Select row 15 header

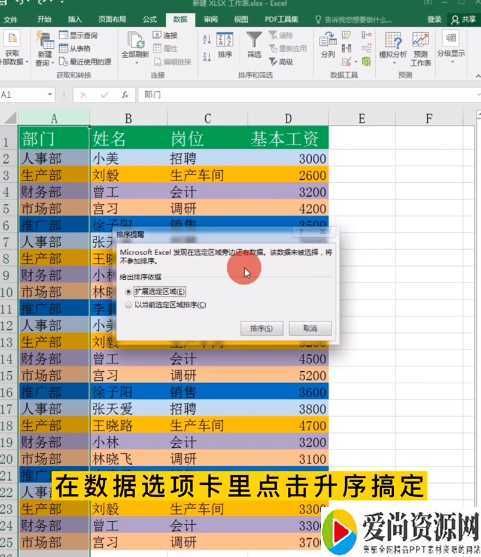(9, 376)
